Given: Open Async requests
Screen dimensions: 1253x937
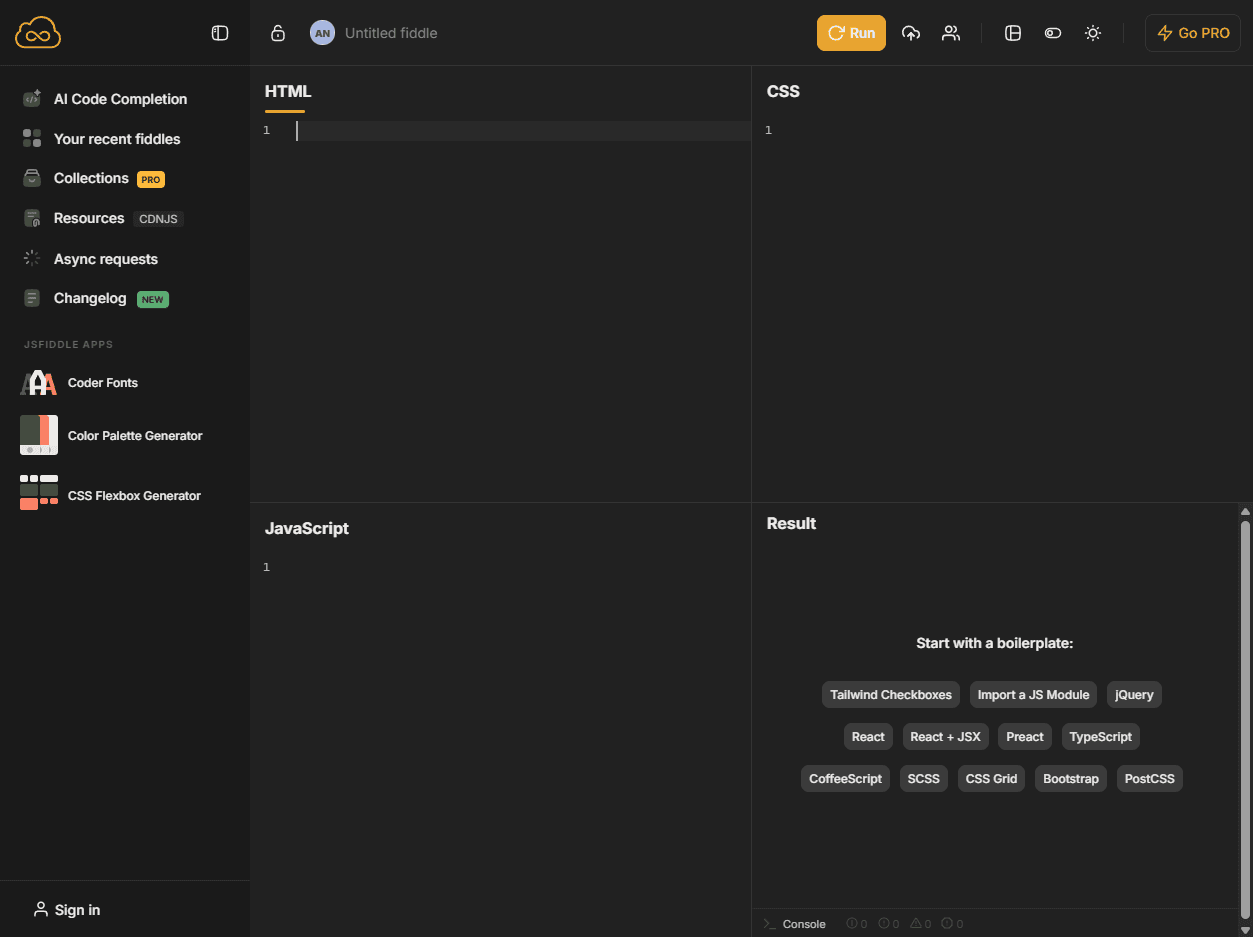Looking at the screenshot, I should 106,259.
